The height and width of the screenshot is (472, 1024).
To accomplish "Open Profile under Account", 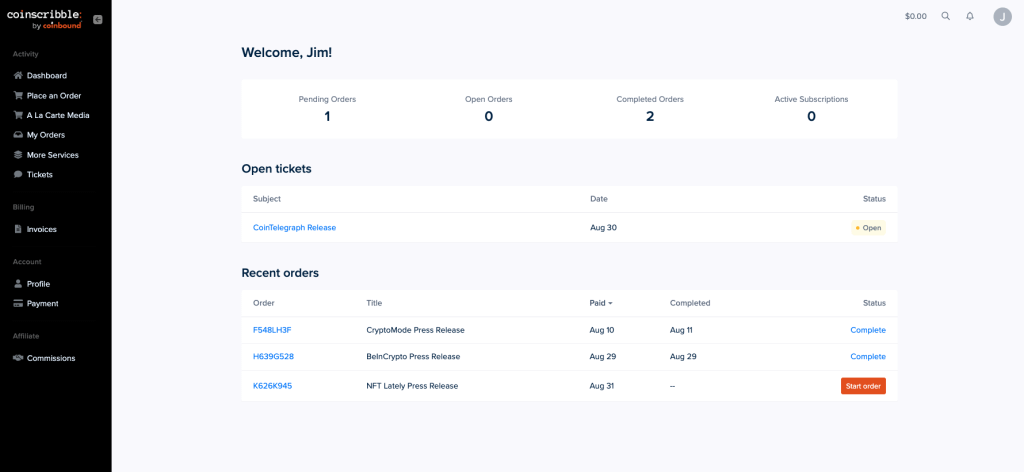I will [x=38, y=284].
